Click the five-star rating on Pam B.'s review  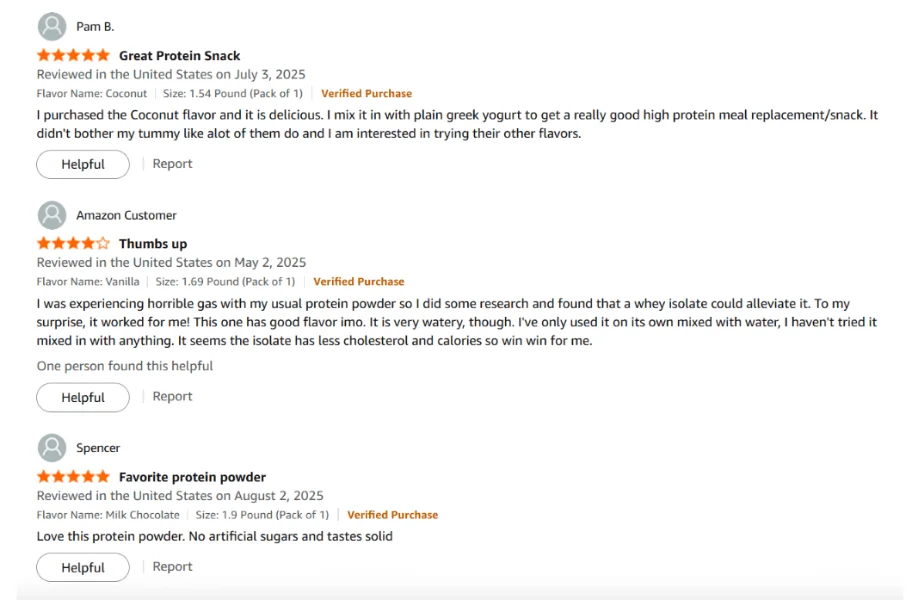72,55
